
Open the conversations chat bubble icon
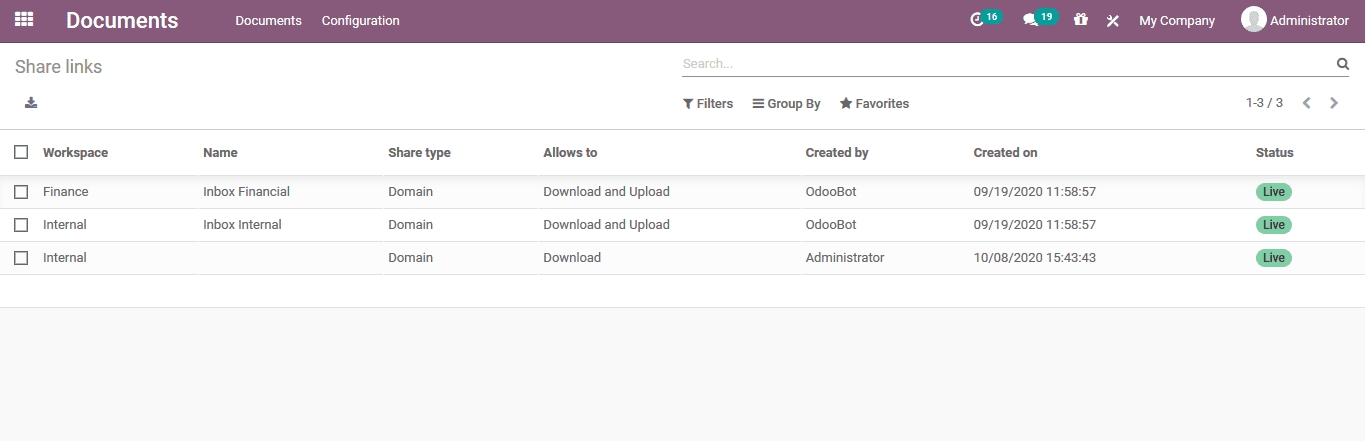pyautogui.click(x=1031, y=20)
